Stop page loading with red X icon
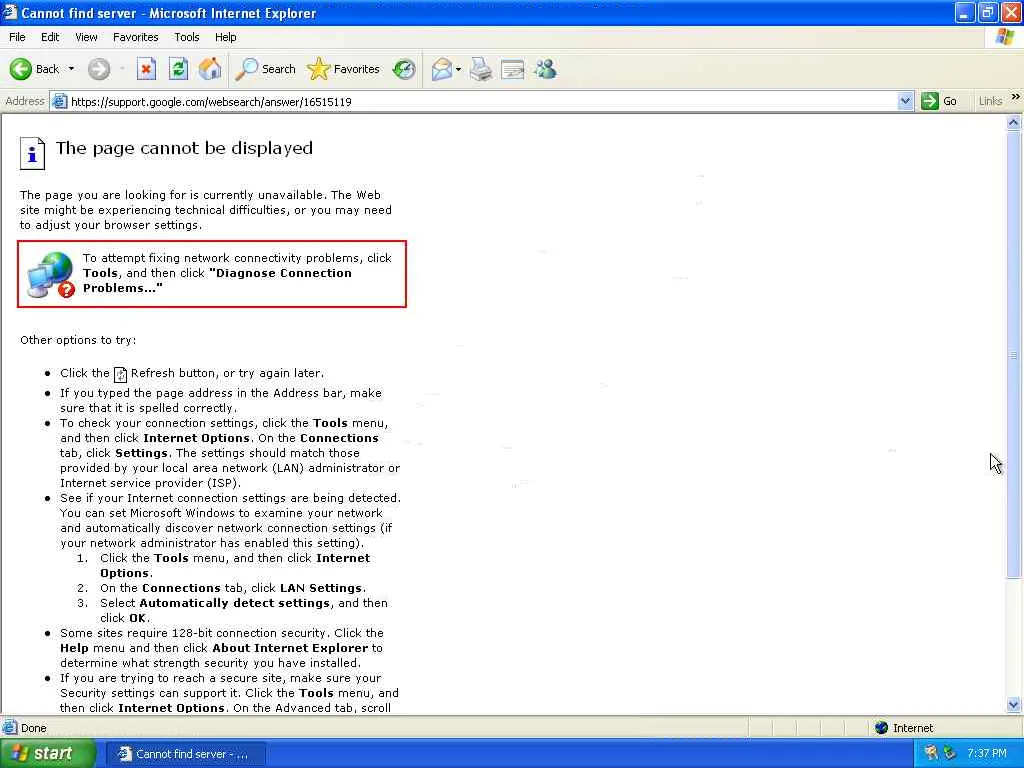The image size is (1024, 768). 146,69
